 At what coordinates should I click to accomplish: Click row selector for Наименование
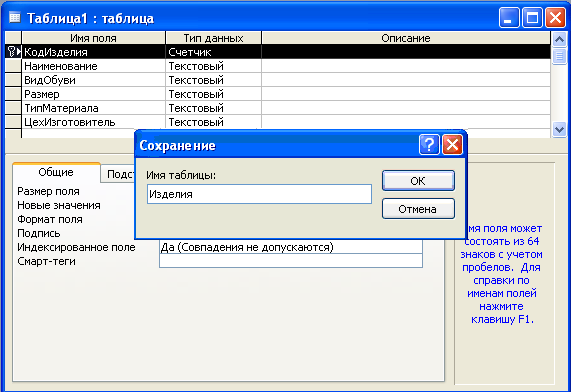coord(13,66)
